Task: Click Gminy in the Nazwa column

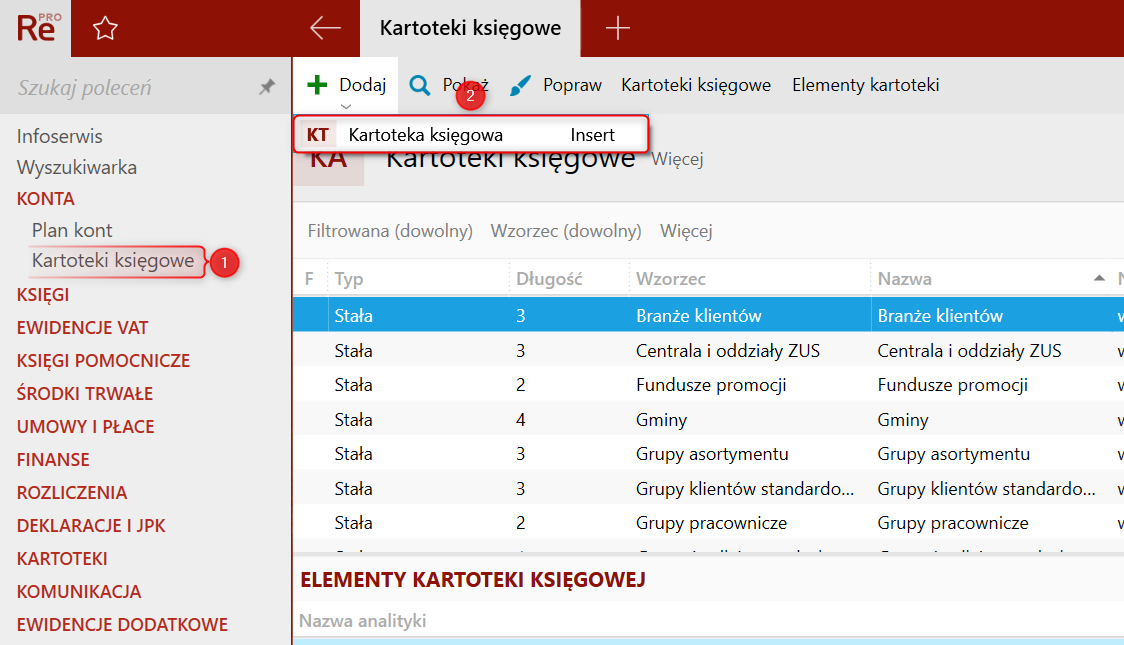Action: 902,419
